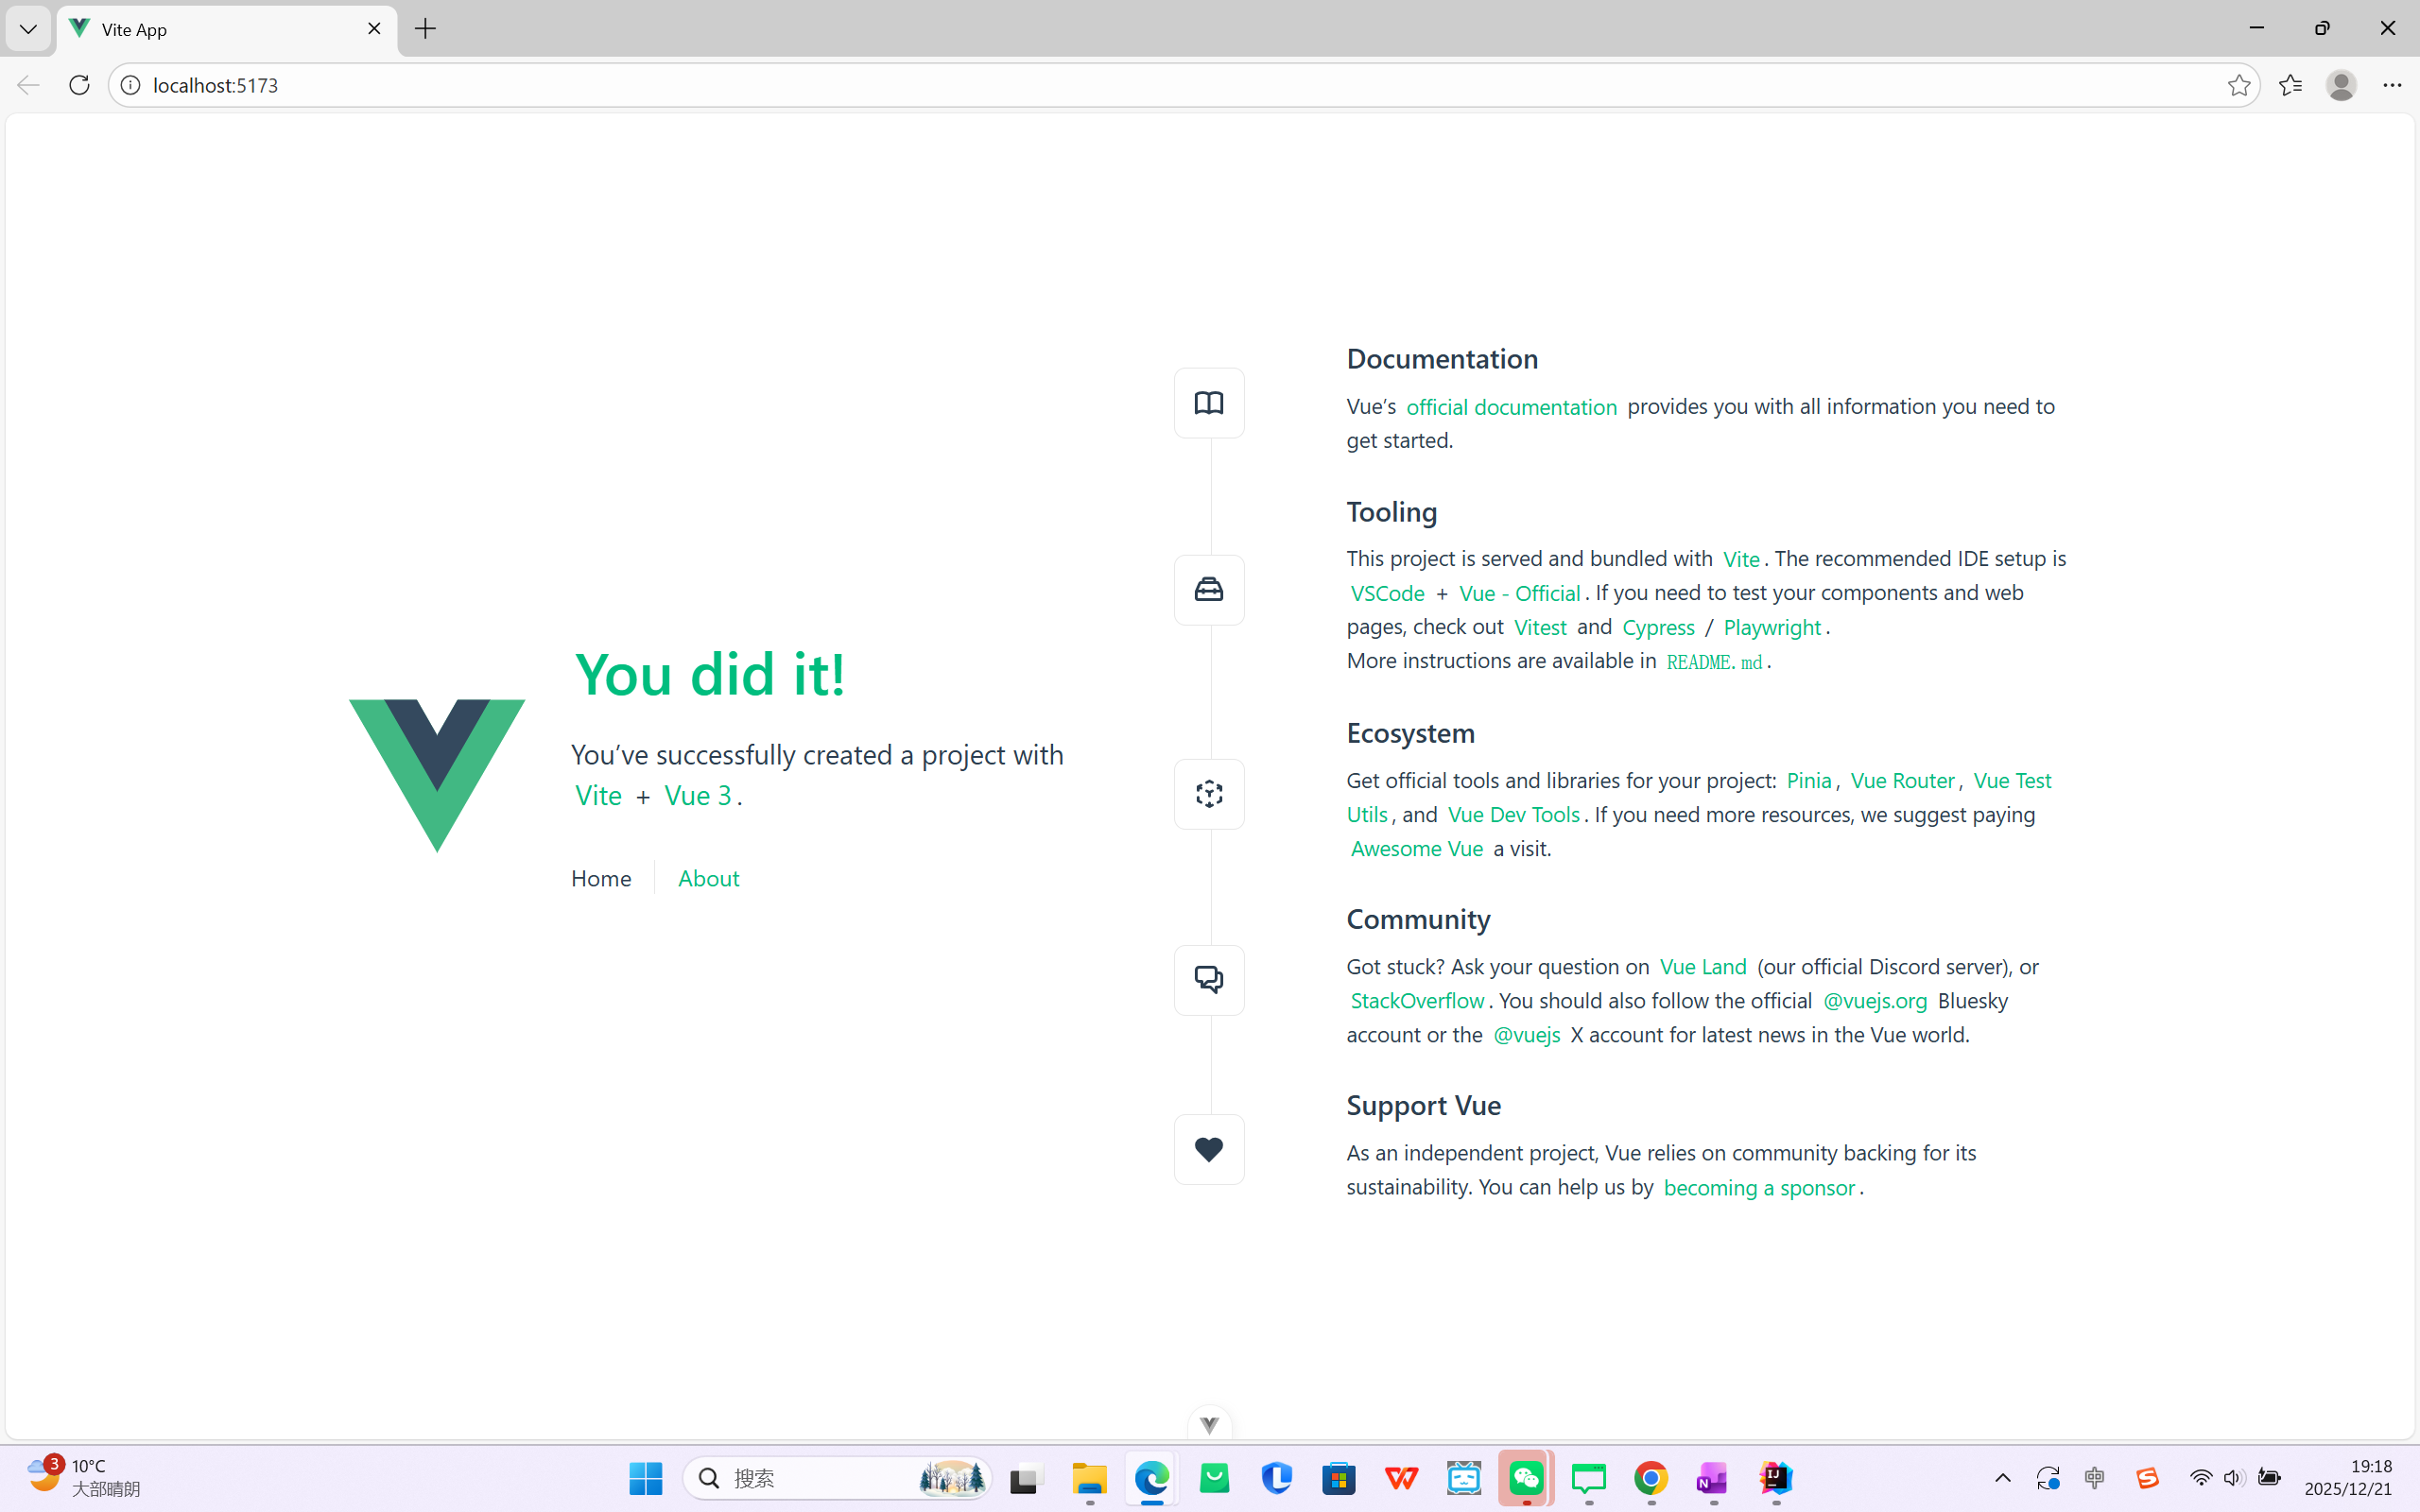Open browser settings and more menu
Screen dimensions: 2420x1512
coord(2391,85)
